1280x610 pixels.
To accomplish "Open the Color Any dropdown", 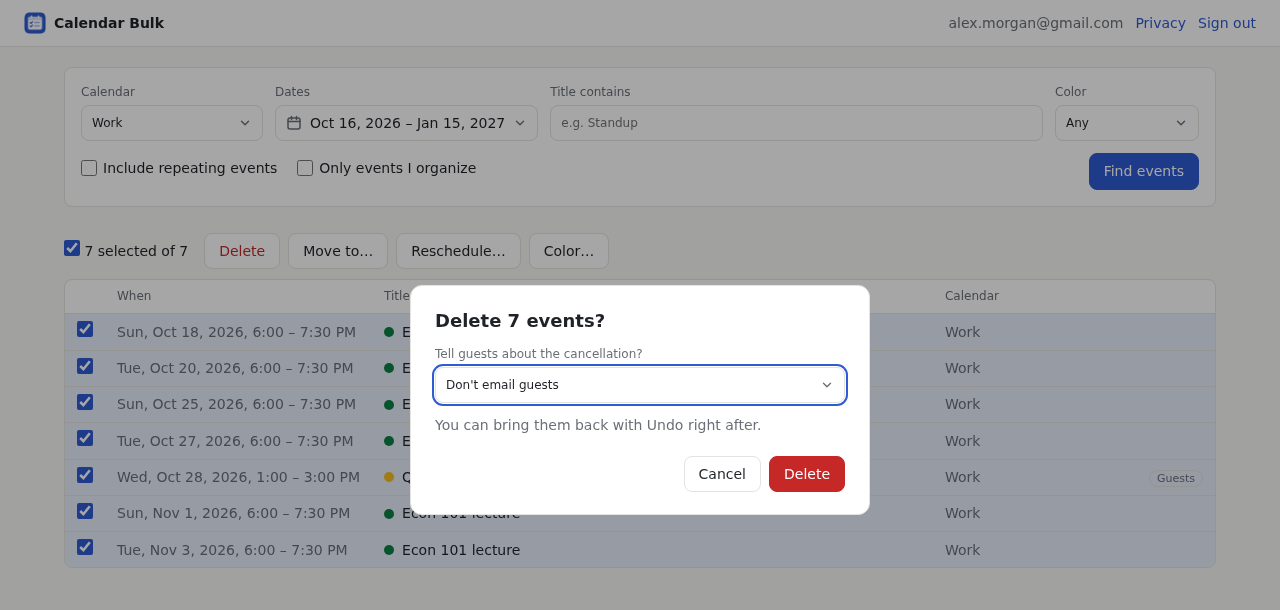I will 1127,123.
